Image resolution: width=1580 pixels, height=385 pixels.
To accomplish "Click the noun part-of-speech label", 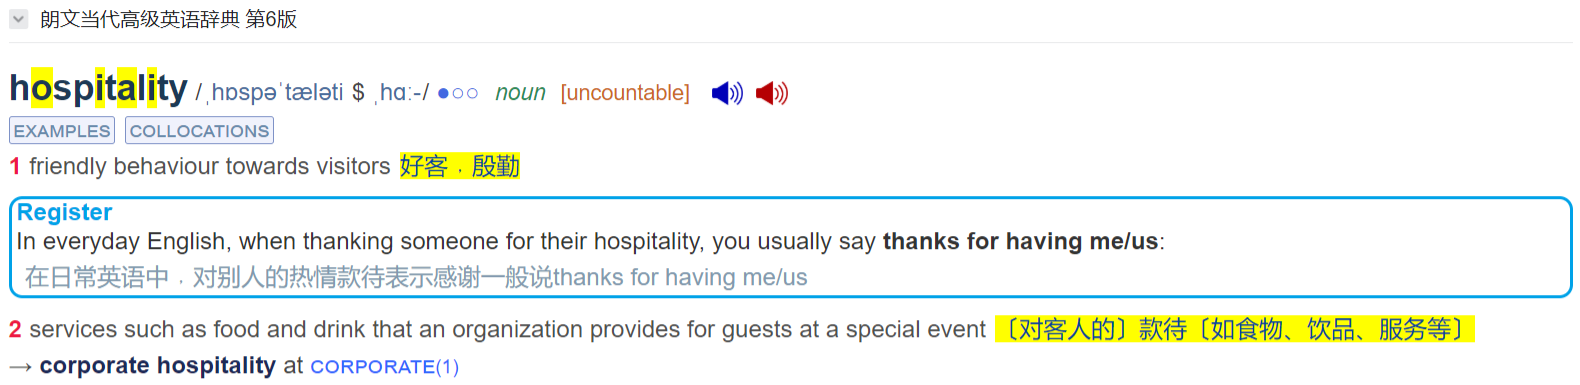I will [x=520, y=93].
